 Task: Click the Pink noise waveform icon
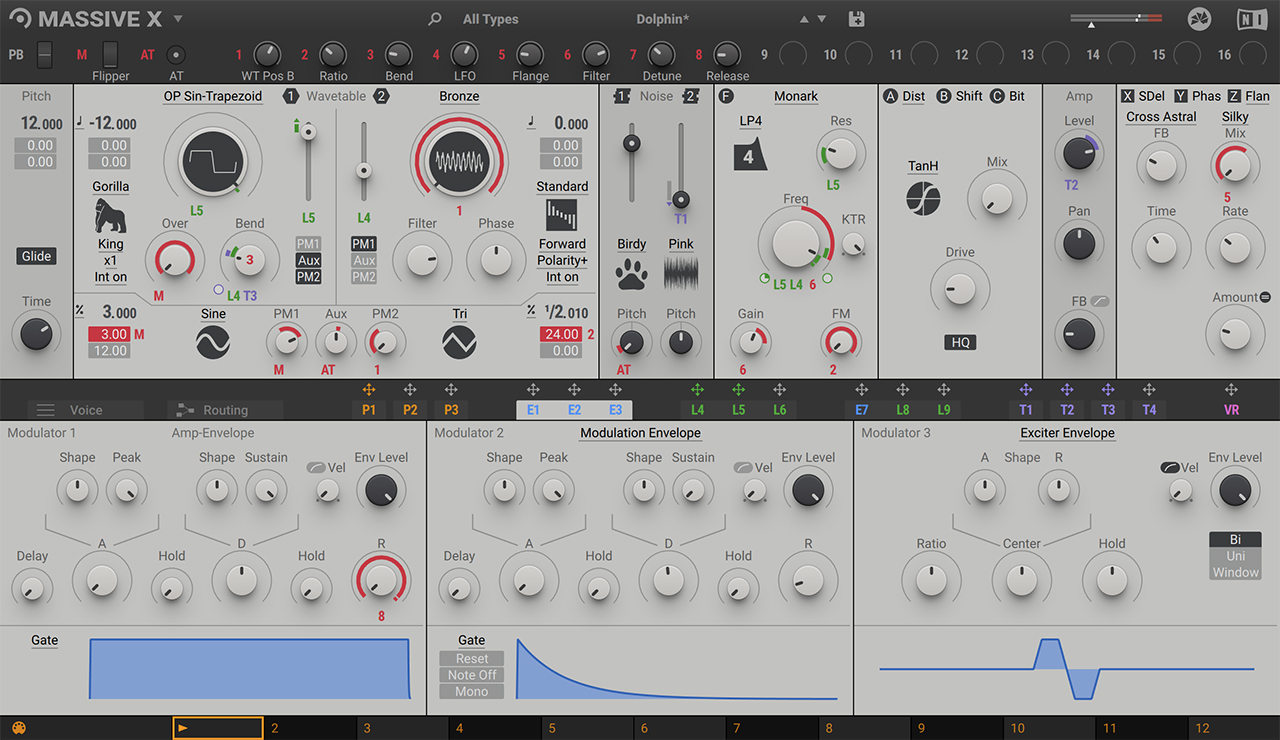pyautogui.click(x=681, y=273)
